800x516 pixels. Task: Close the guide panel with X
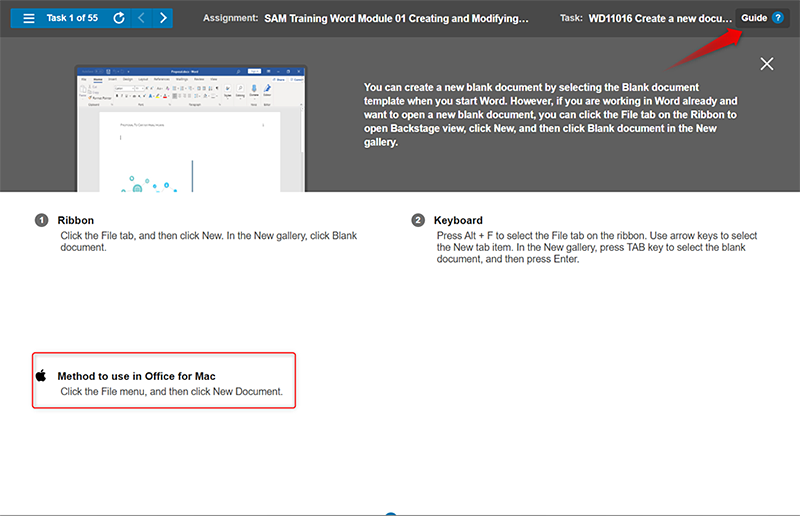click(x=767, y=64)
